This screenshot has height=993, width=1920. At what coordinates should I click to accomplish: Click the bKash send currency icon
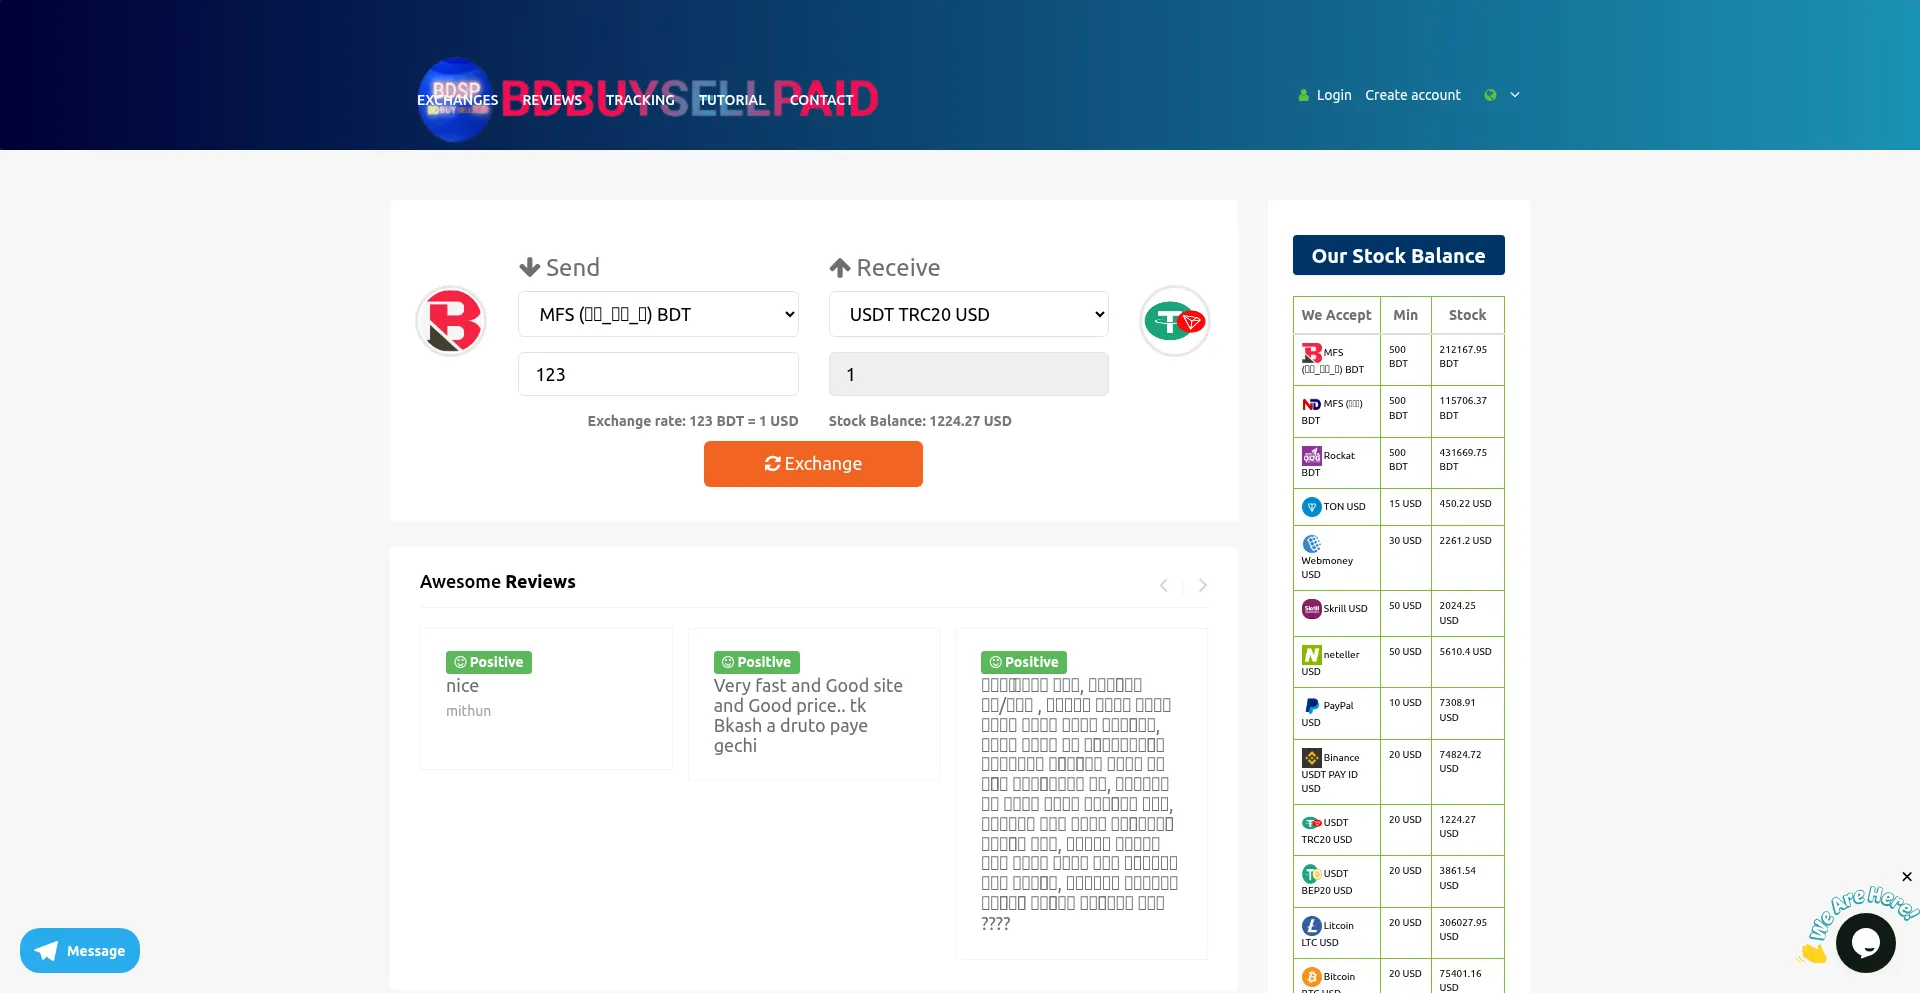pos(451,321)
